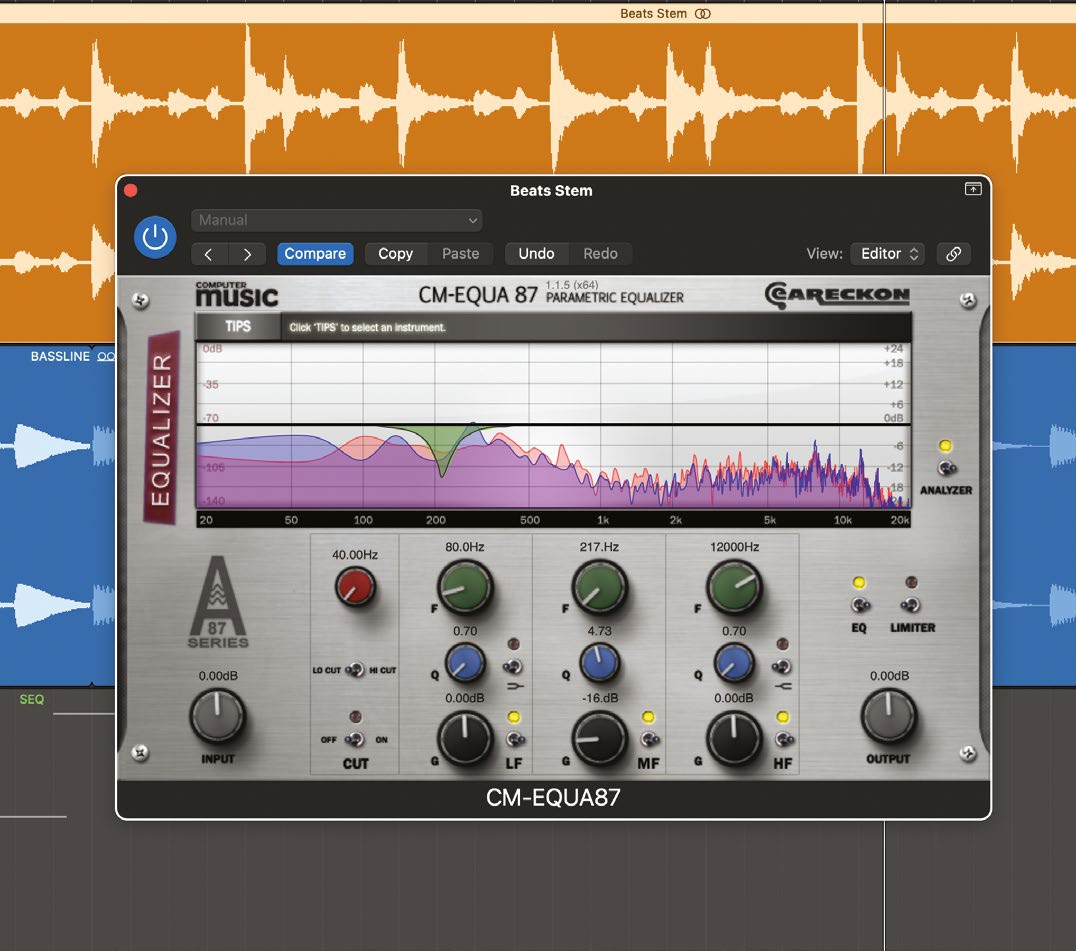Click the 0.00dB value above OUTPUT knob
1076x951 pixels.
(x=889, y=676)
